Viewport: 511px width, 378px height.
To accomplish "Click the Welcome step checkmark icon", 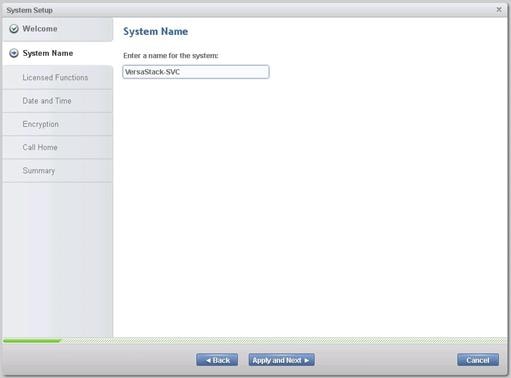I will coord(14,29).
